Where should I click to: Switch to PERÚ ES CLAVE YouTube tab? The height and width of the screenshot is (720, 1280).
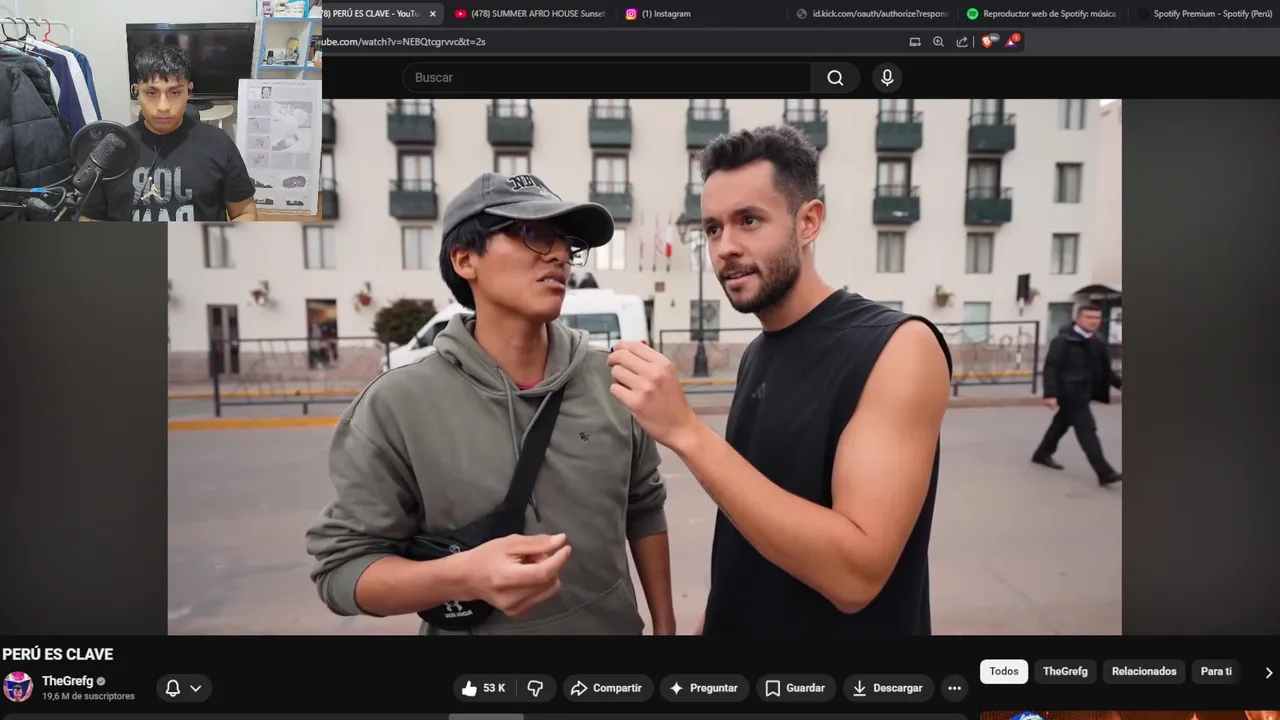coord(371,14)
